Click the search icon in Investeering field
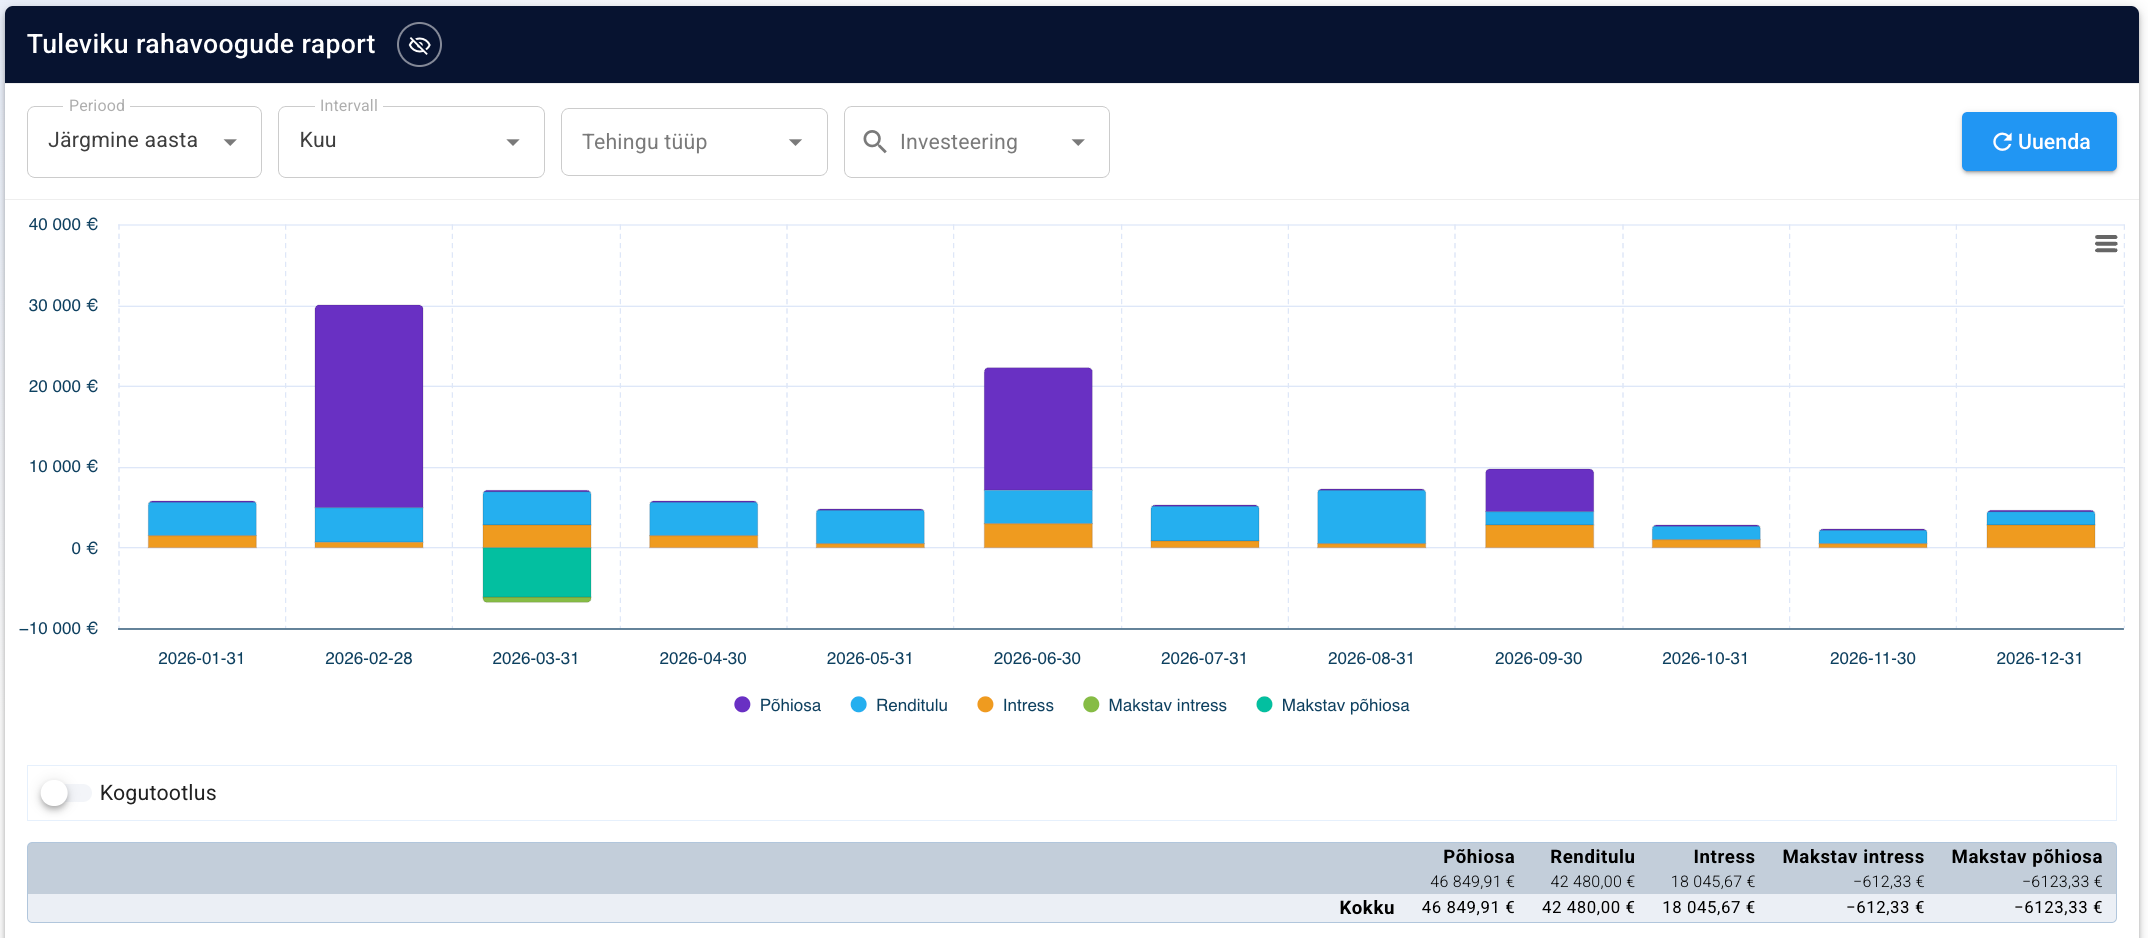This screenshot has height=938, width=2148. [x=875, y=142]
